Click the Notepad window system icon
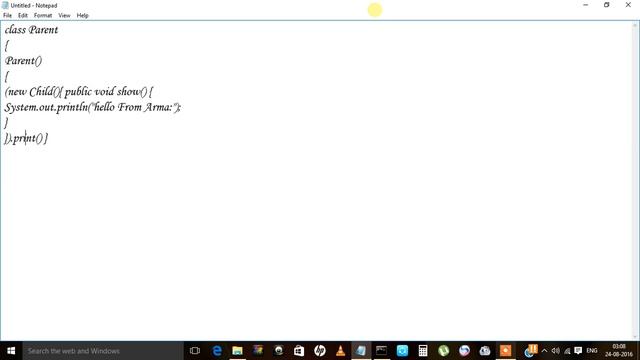The image size is (640, 360). pyautogui.click(x=5, y=5)
